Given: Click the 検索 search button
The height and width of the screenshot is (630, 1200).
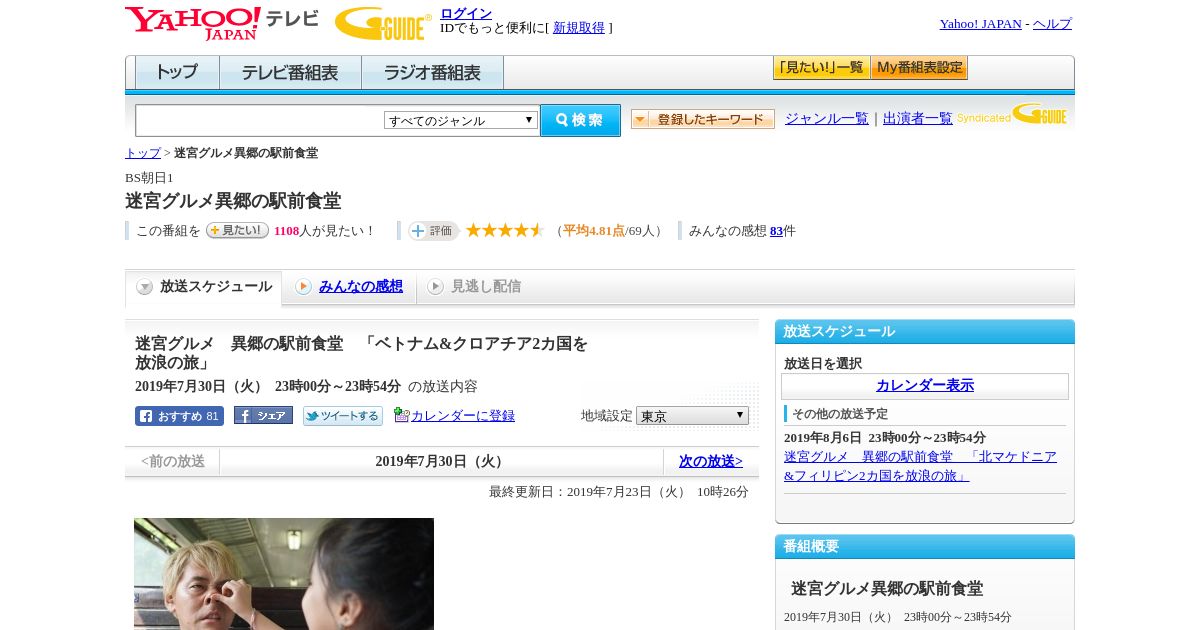Looking at the screenshot, I should tap(580, 120).
